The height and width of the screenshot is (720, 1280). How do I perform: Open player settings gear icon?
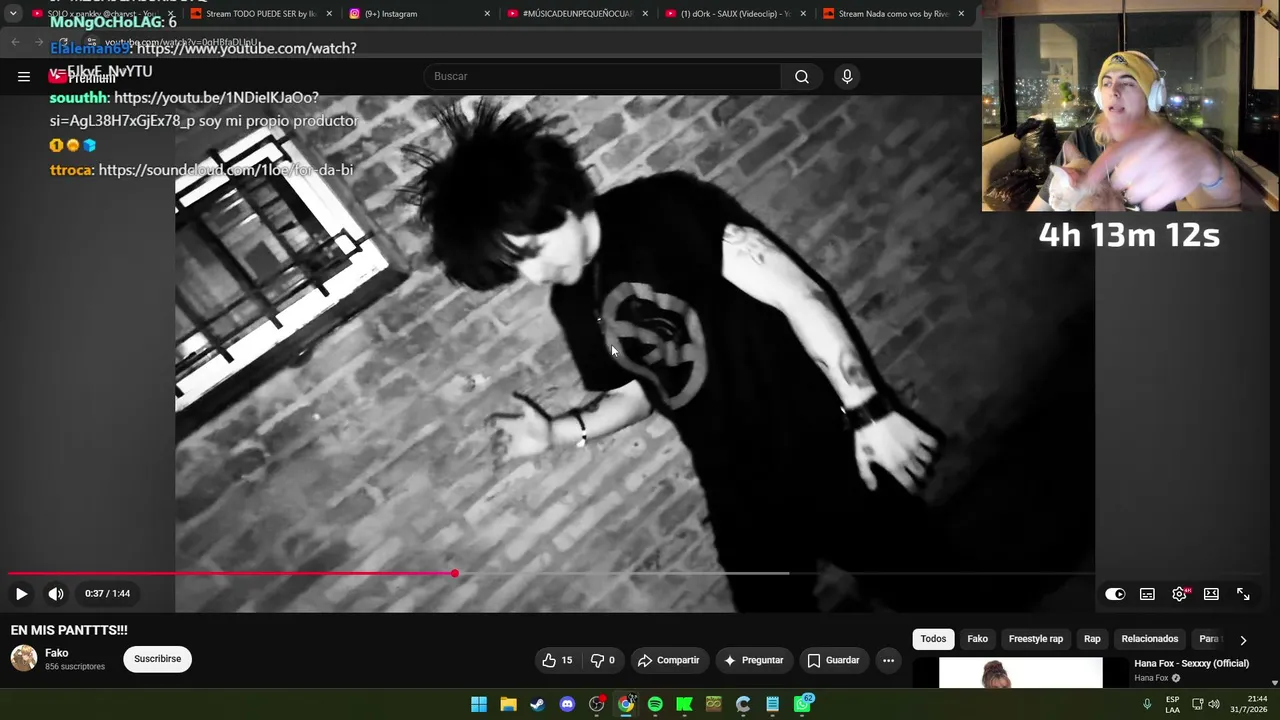[x=1180, y=594]
